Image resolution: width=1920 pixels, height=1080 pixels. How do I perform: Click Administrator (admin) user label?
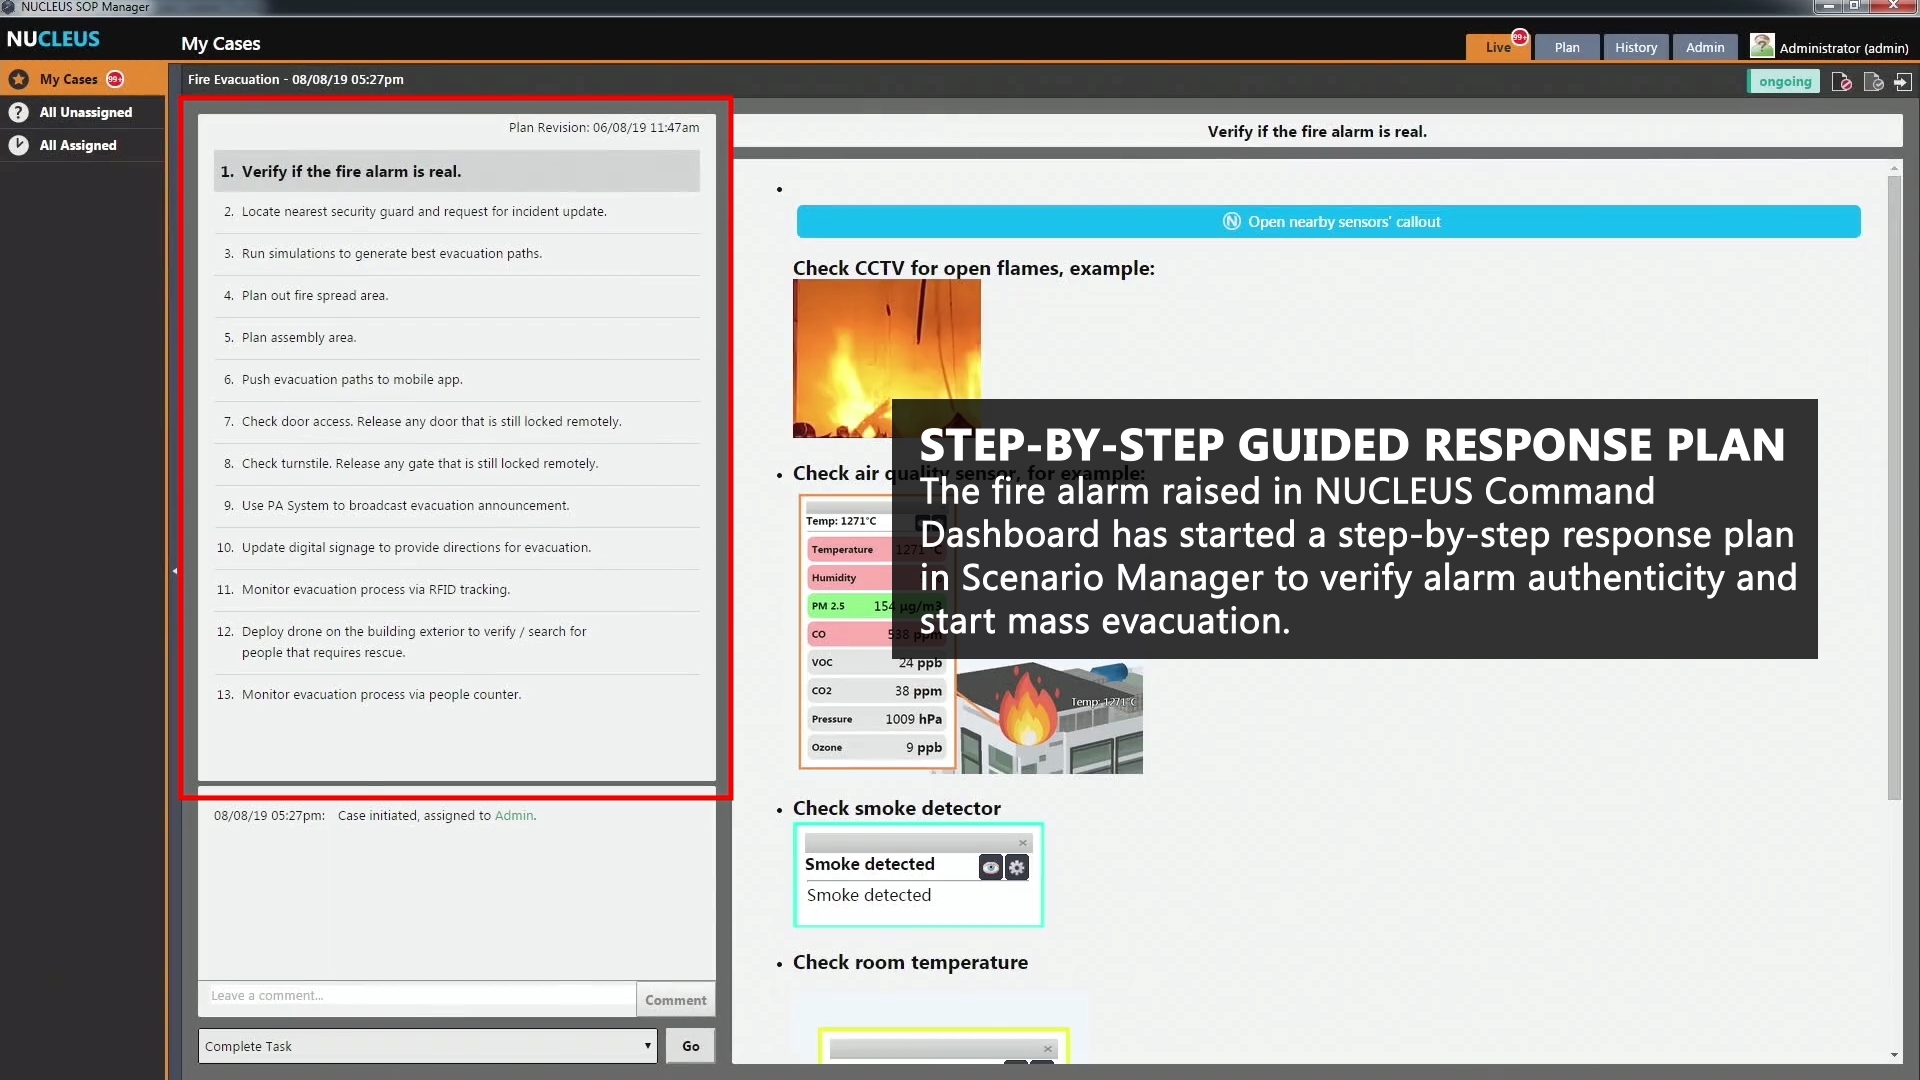coord(1844,48)
